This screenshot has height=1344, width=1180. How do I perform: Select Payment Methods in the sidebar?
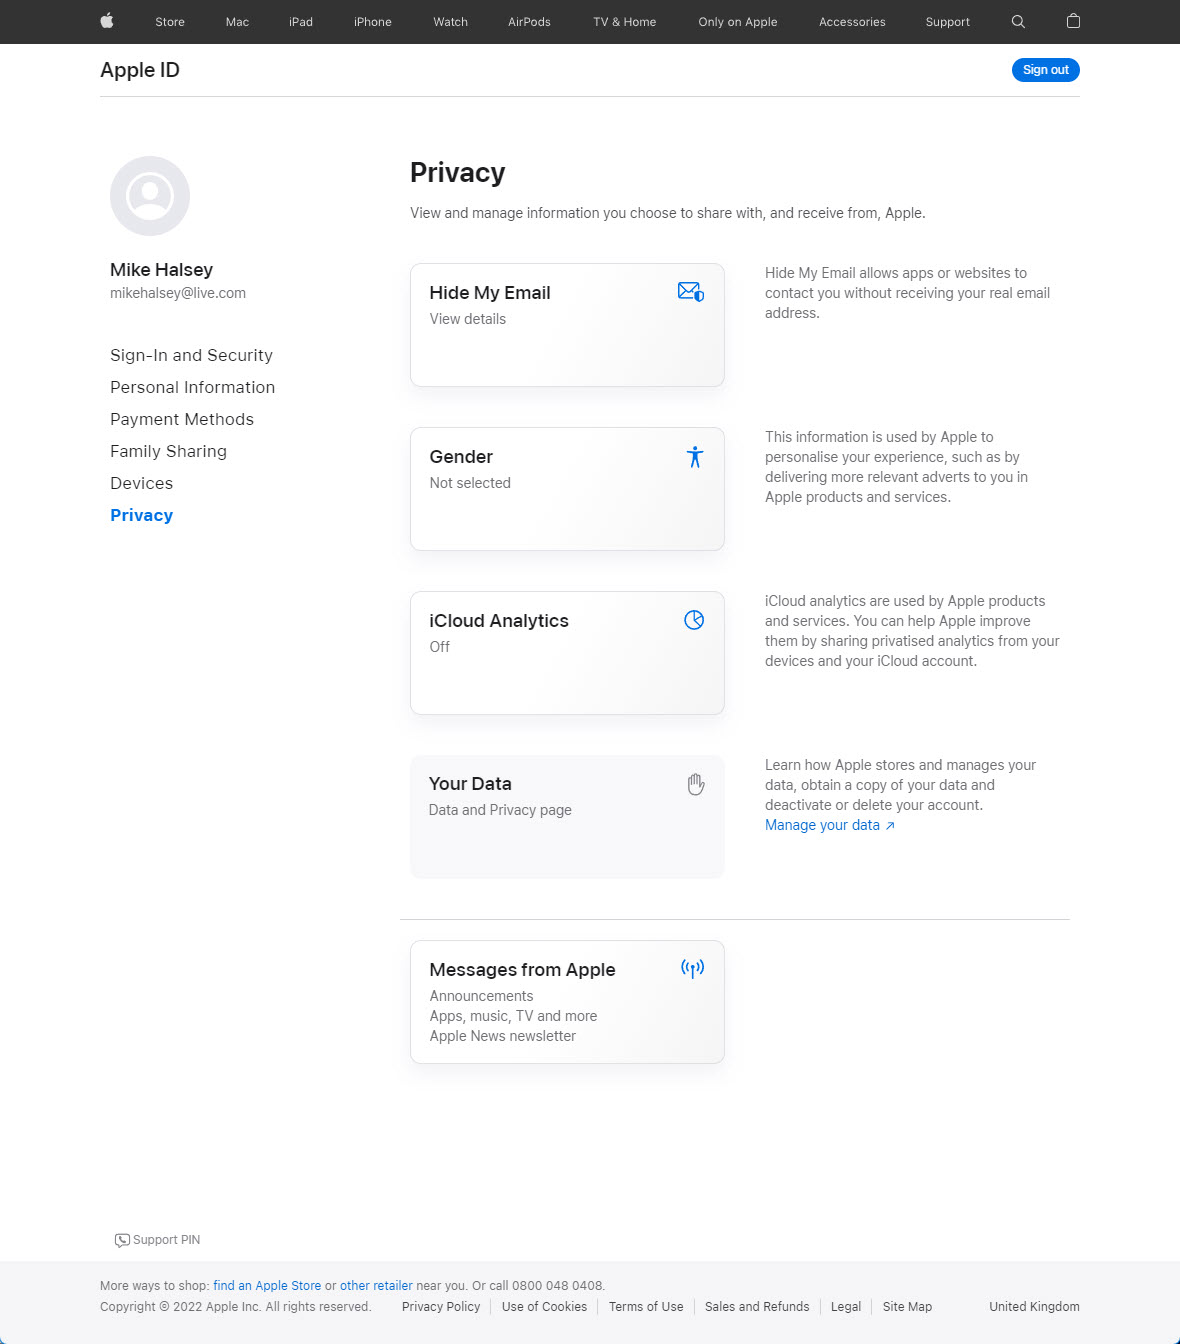pyautogui.click(x=182, y=419)
